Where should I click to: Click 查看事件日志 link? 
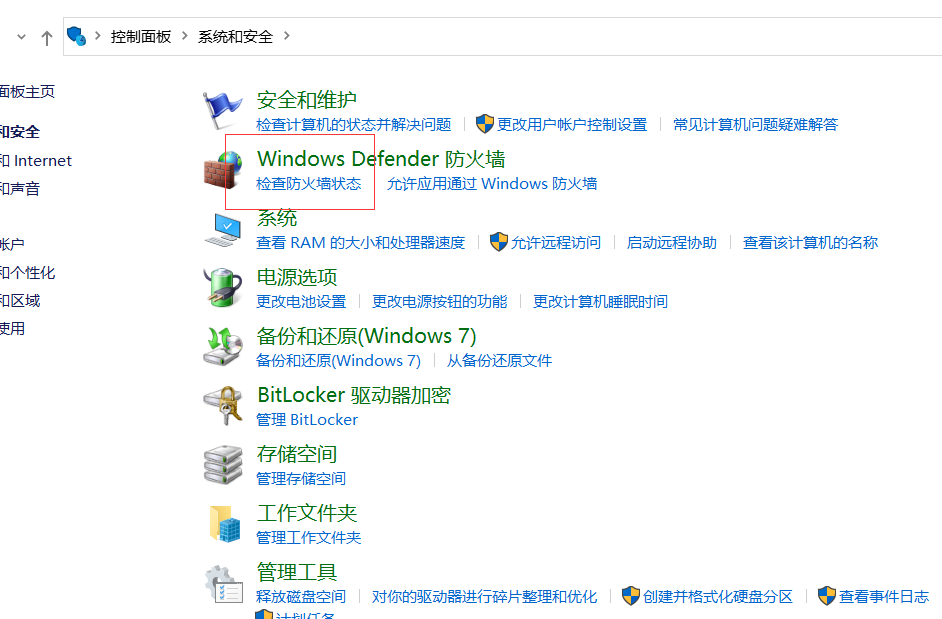[x=884, y=596]
